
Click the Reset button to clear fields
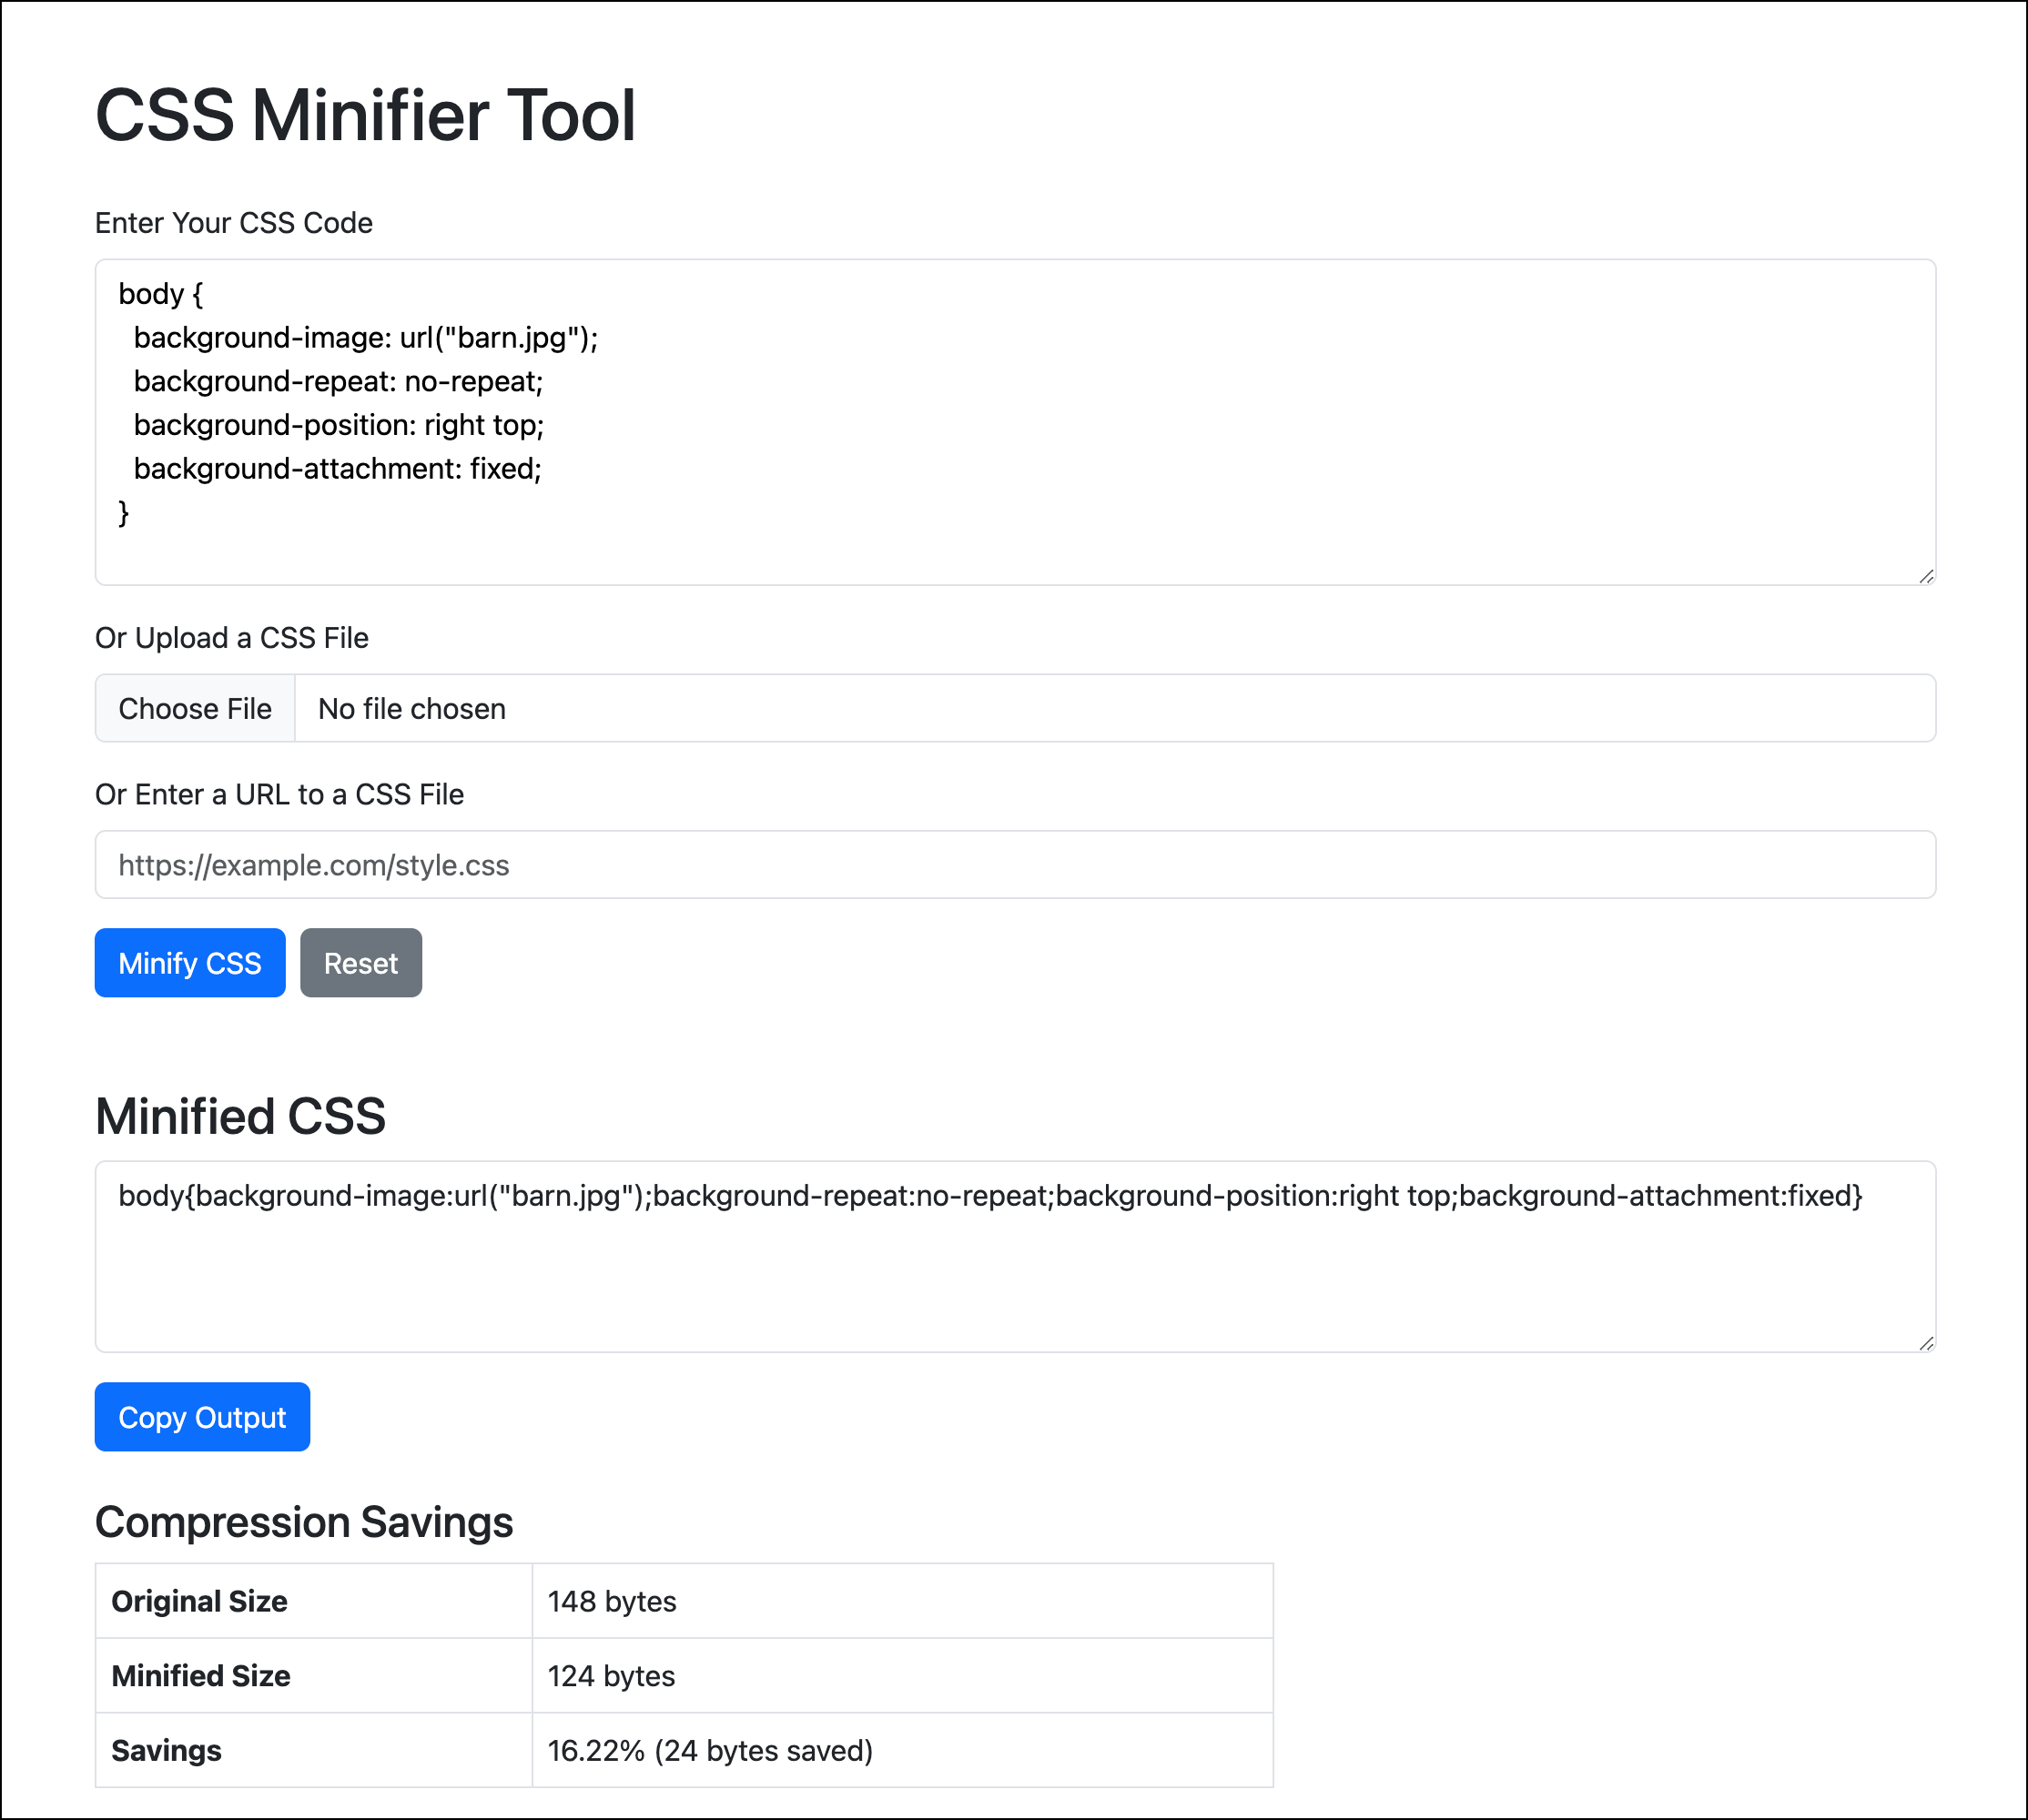click(x=360, y=962)
